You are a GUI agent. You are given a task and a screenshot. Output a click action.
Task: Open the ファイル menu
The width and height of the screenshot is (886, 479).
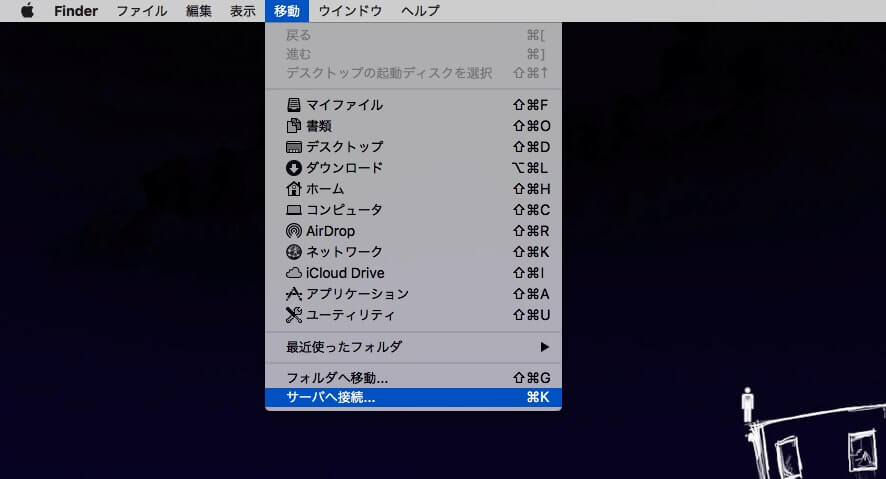click(x=141, y=11)
